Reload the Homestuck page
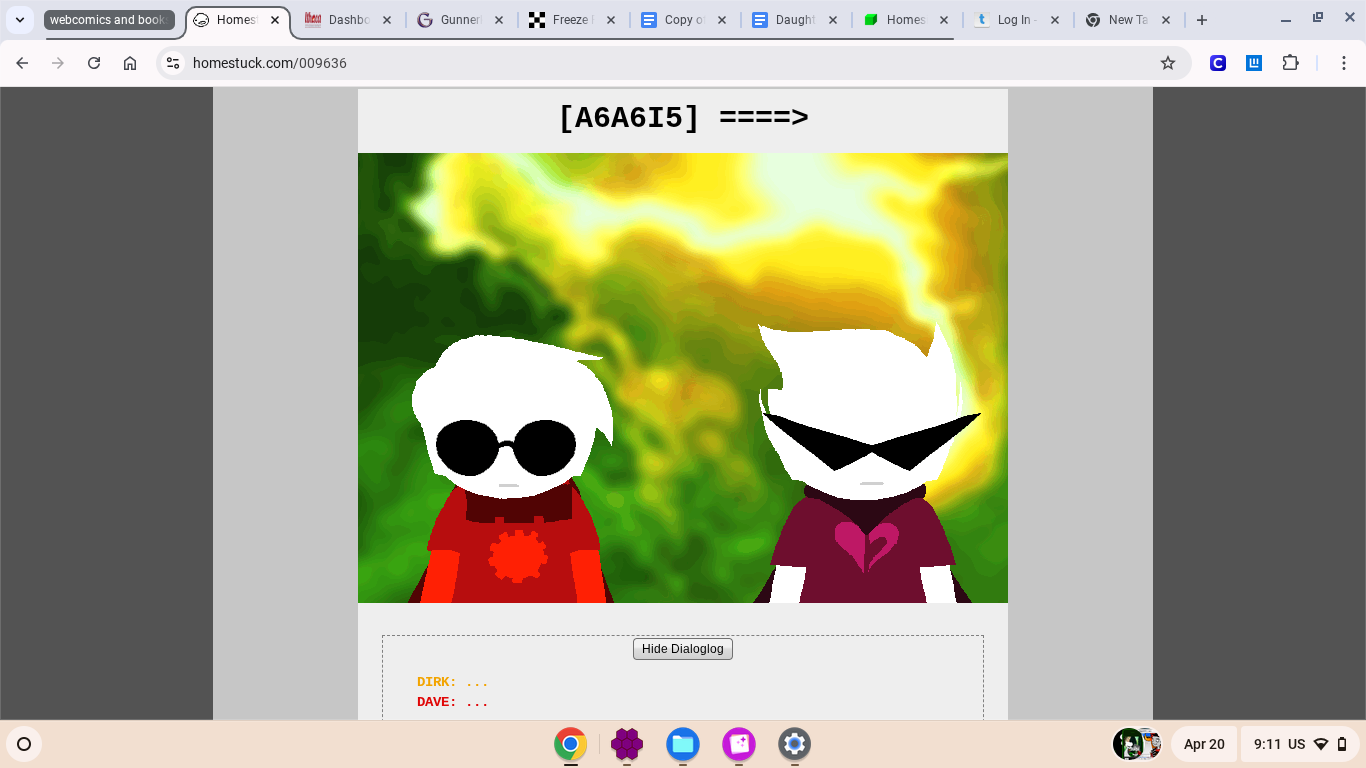 [94, 63]
